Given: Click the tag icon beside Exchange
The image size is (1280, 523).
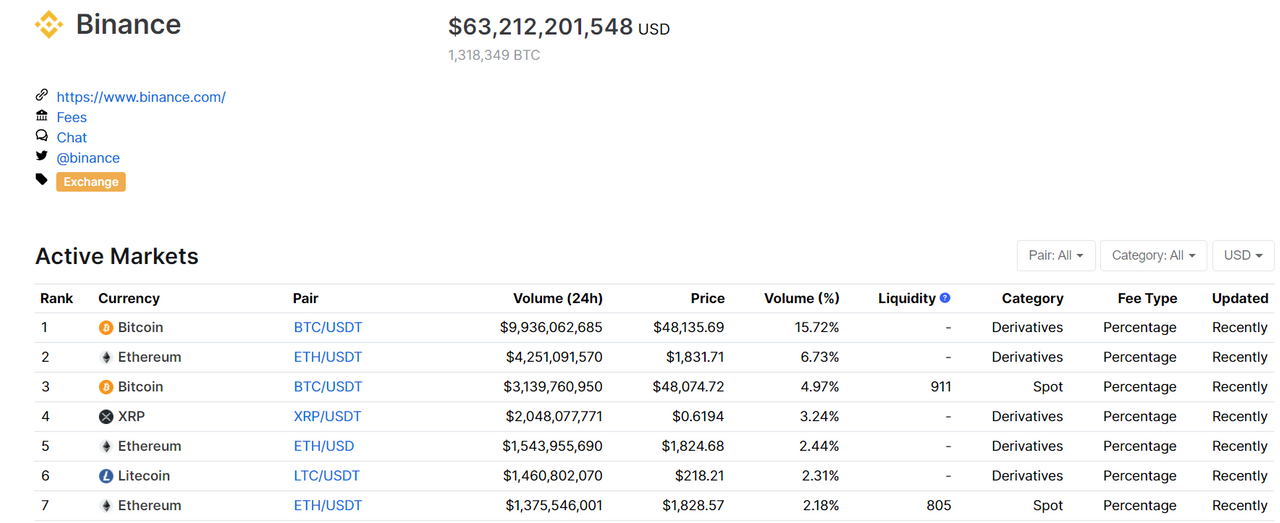Looking at the screenshot, I should point(41,180).
